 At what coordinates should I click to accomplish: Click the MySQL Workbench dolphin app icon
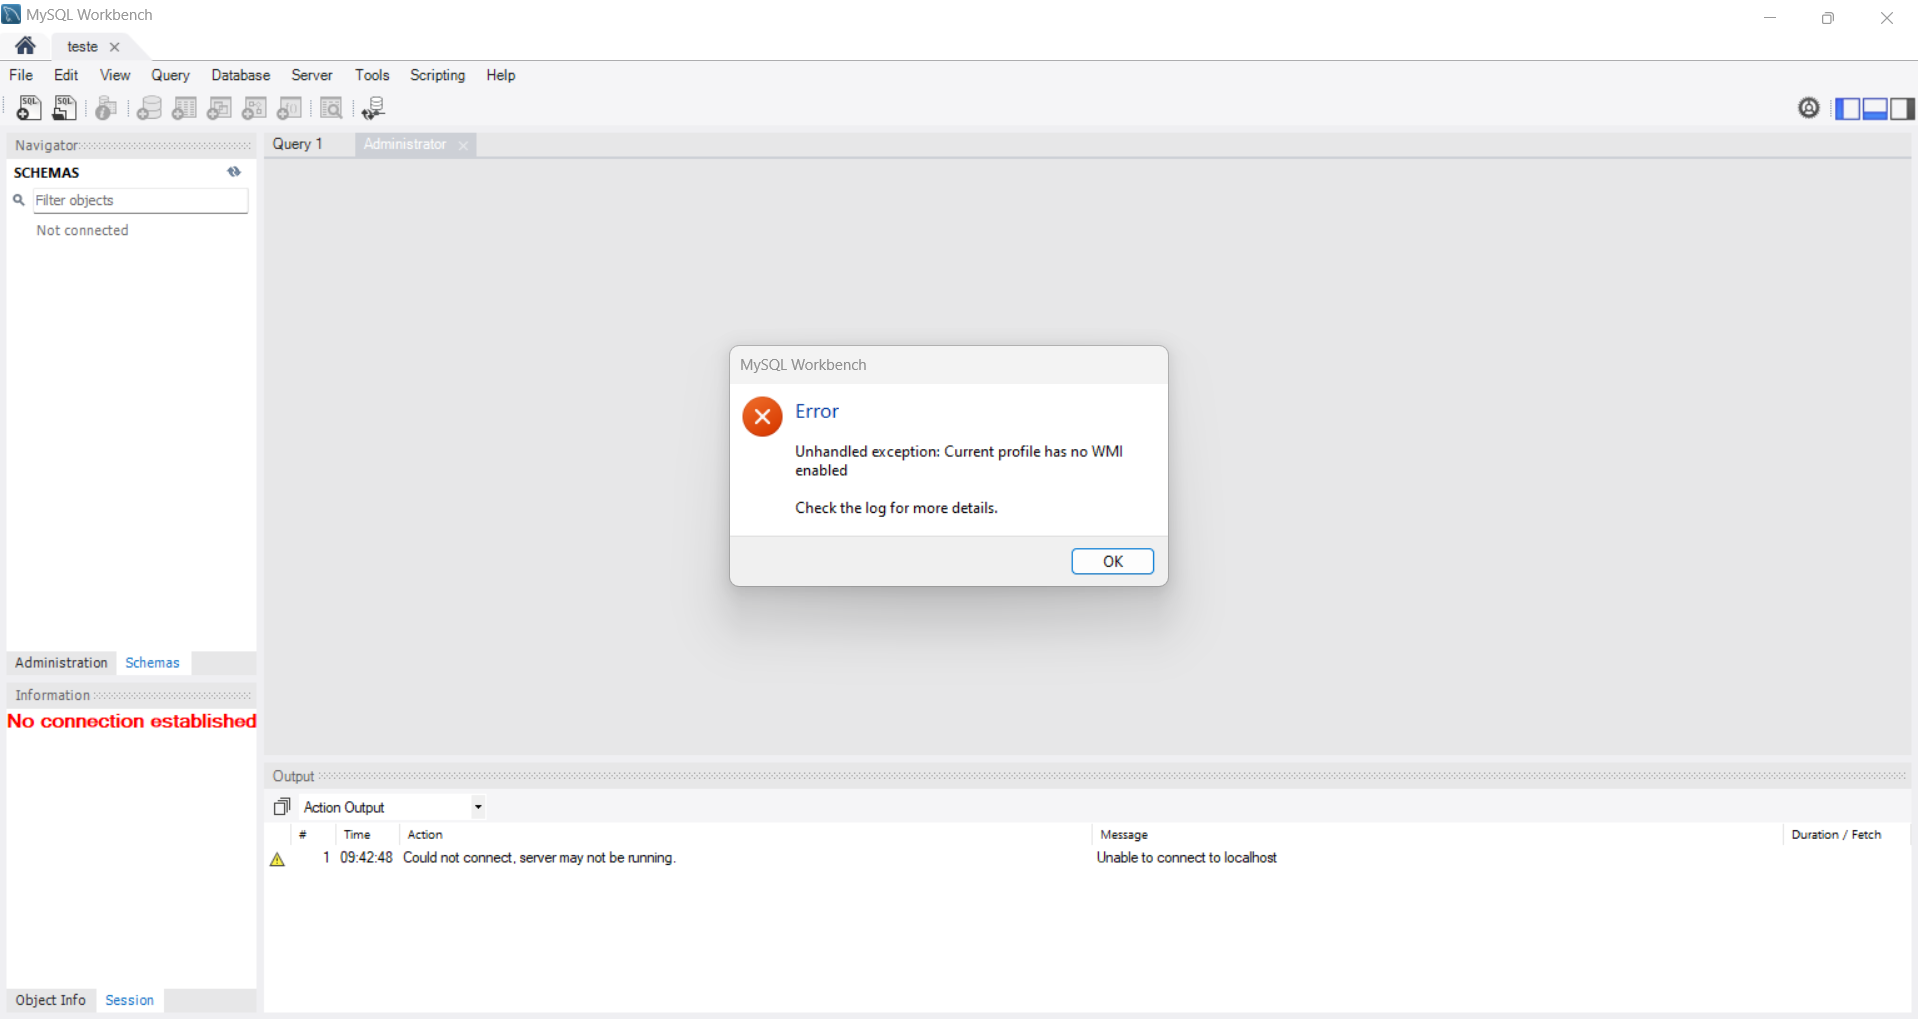(x=12, y=14)
